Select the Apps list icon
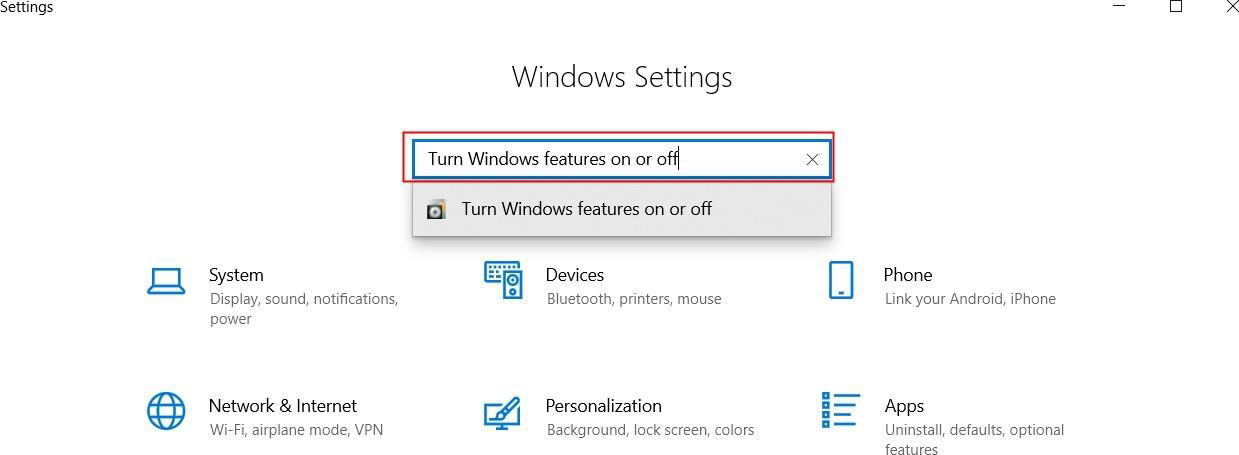This screenshot has height=455, width=1239. [840, 410]
